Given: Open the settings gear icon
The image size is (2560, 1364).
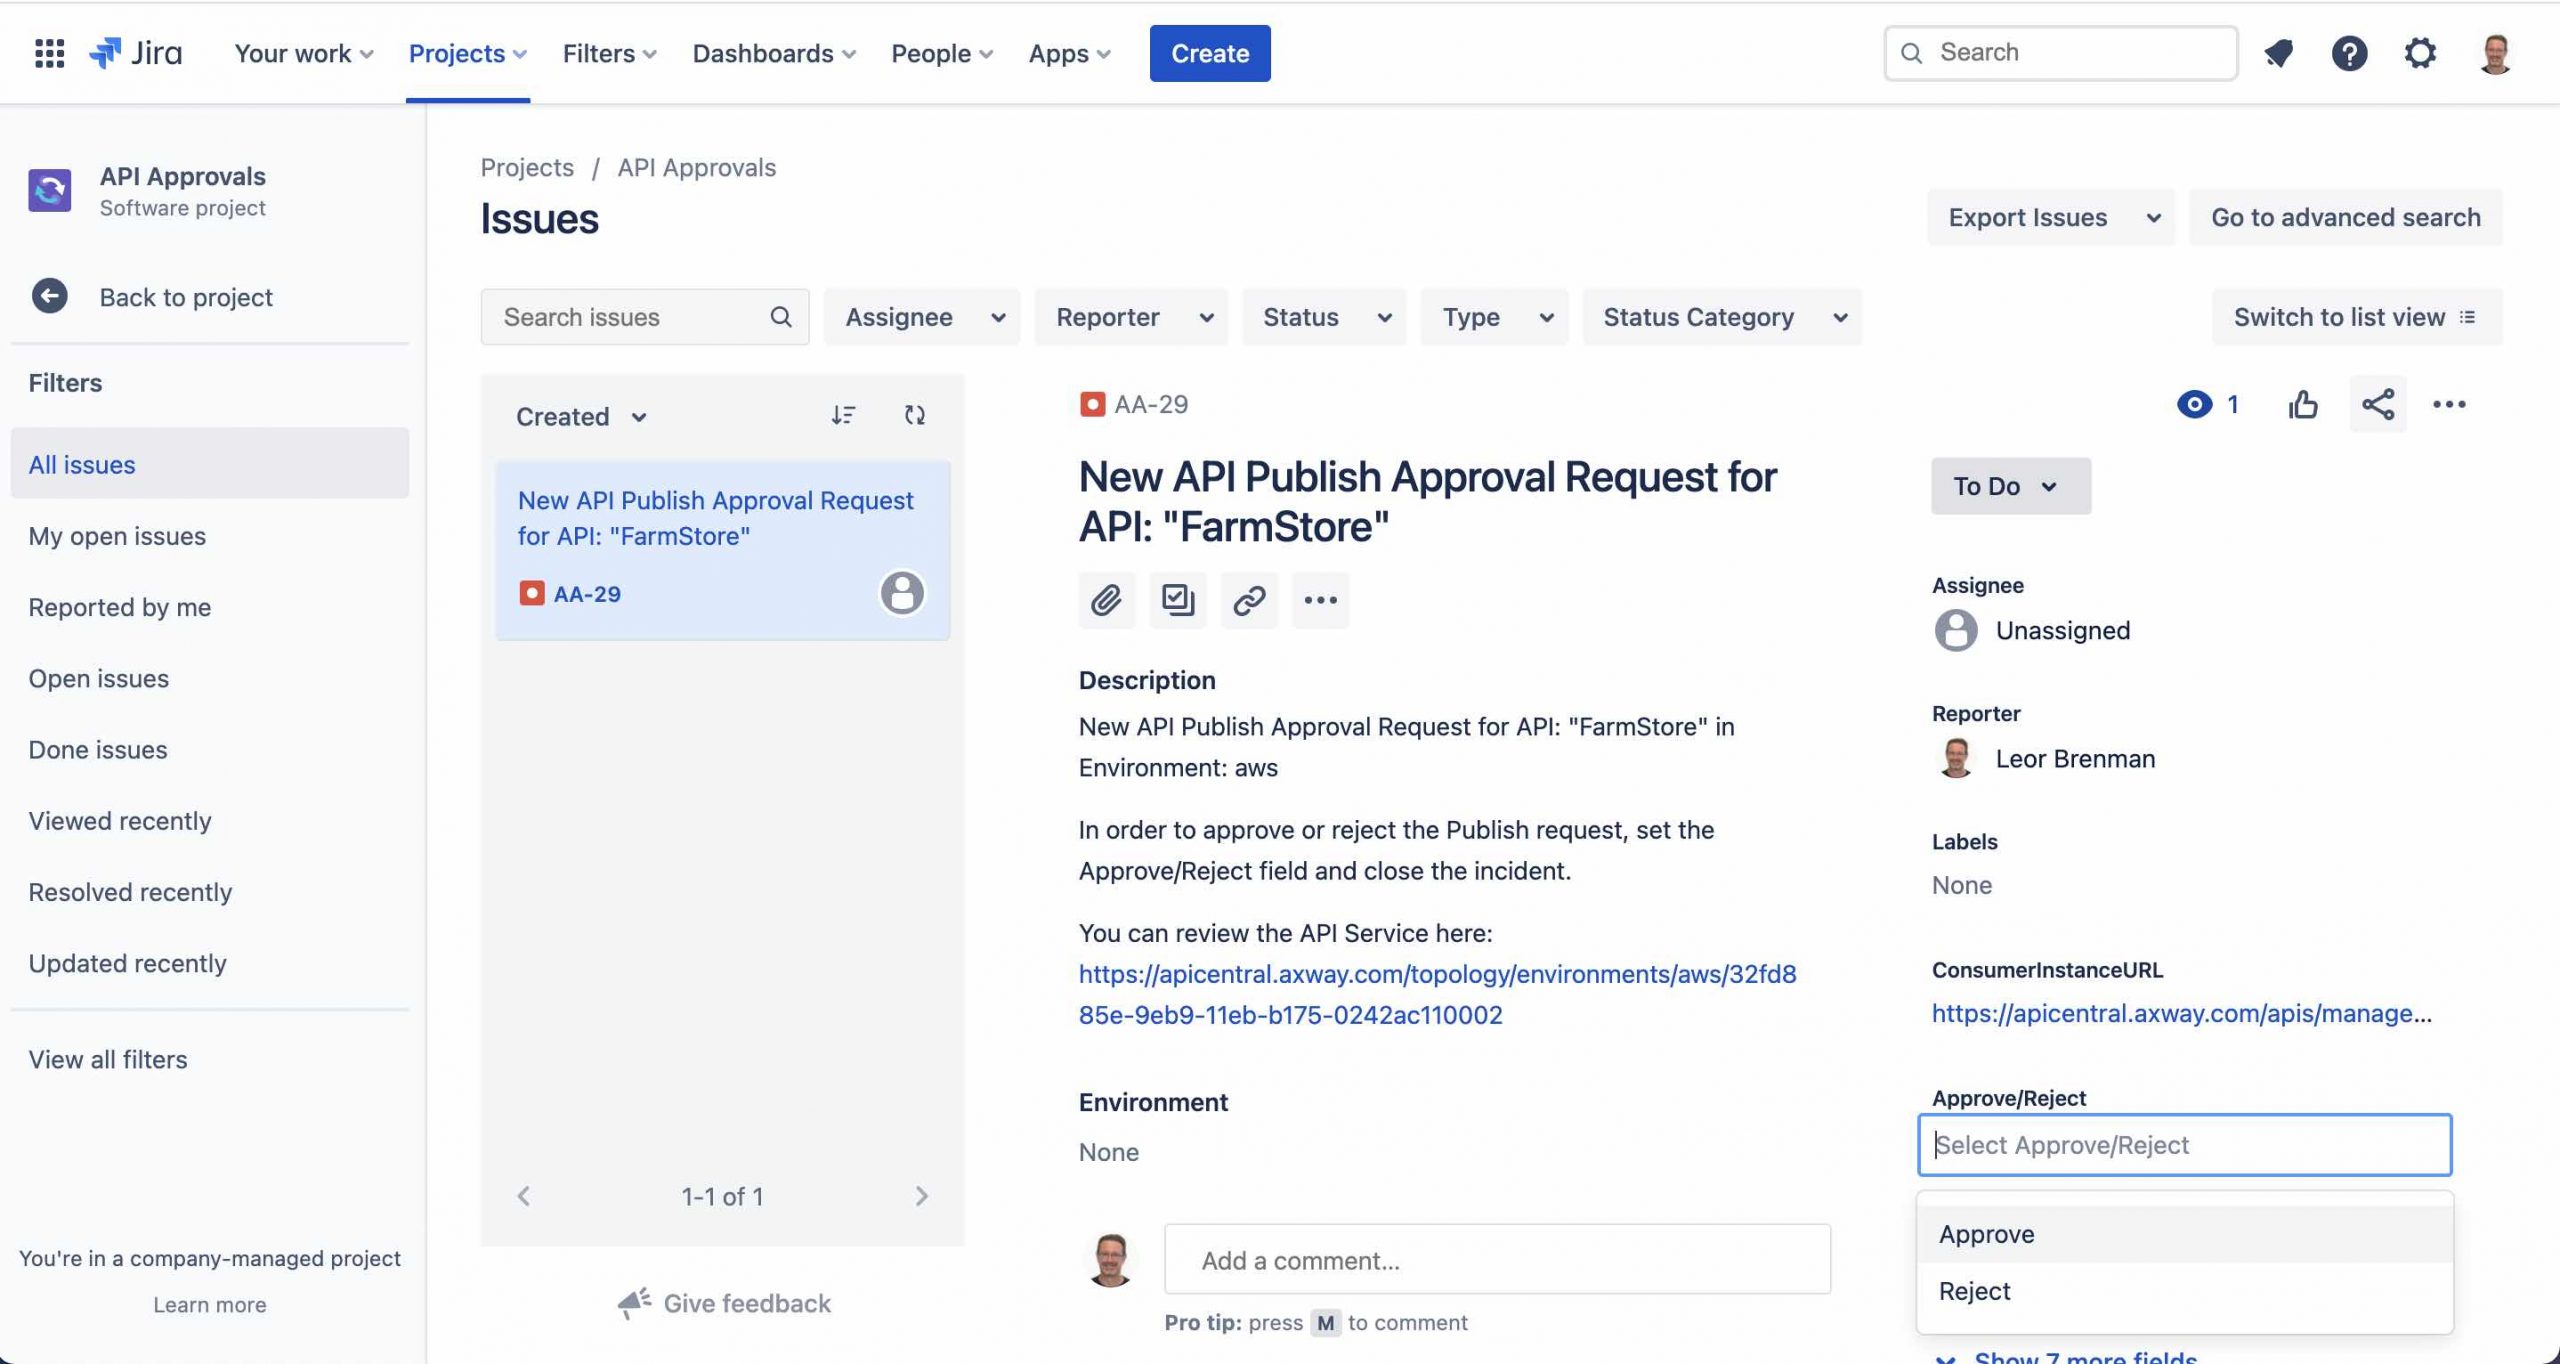Looking at the screenshot, I should (2420, 53).
